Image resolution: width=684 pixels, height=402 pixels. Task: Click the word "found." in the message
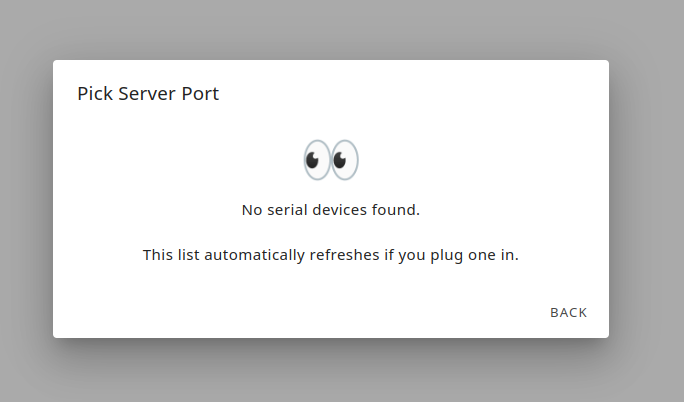[397, 210]
